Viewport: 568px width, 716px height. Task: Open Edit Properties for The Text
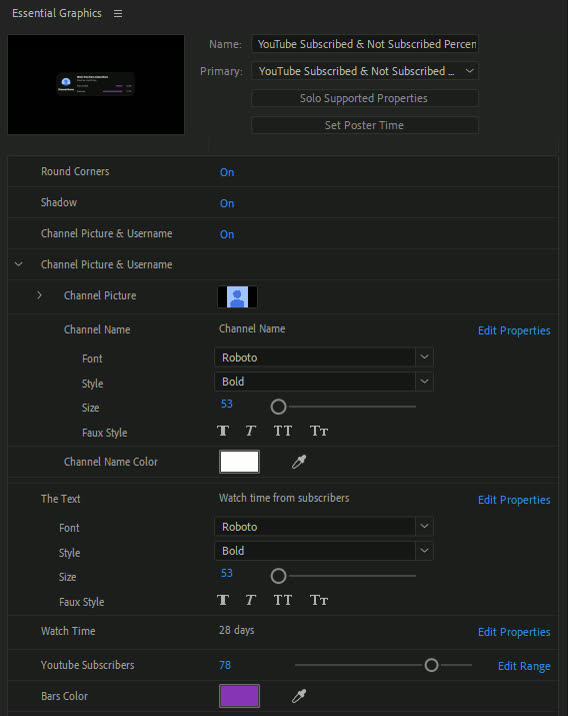514,500
